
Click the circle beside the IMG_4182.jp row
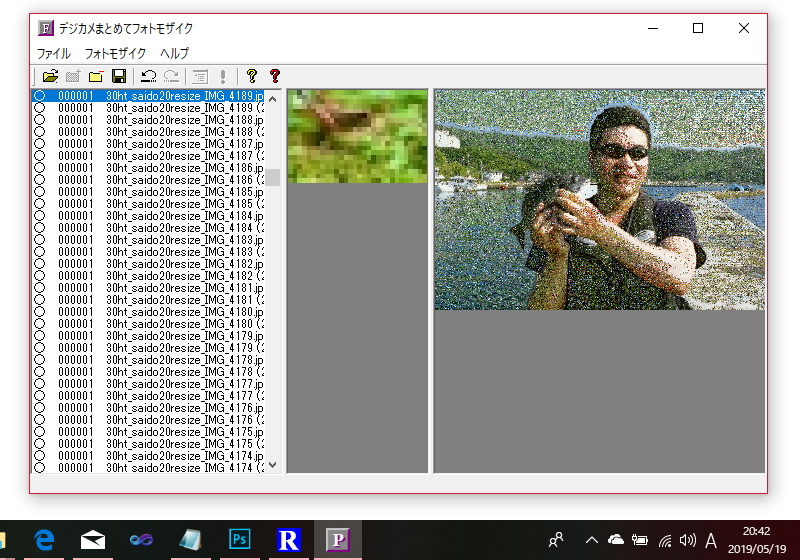(x=40, y=264)
